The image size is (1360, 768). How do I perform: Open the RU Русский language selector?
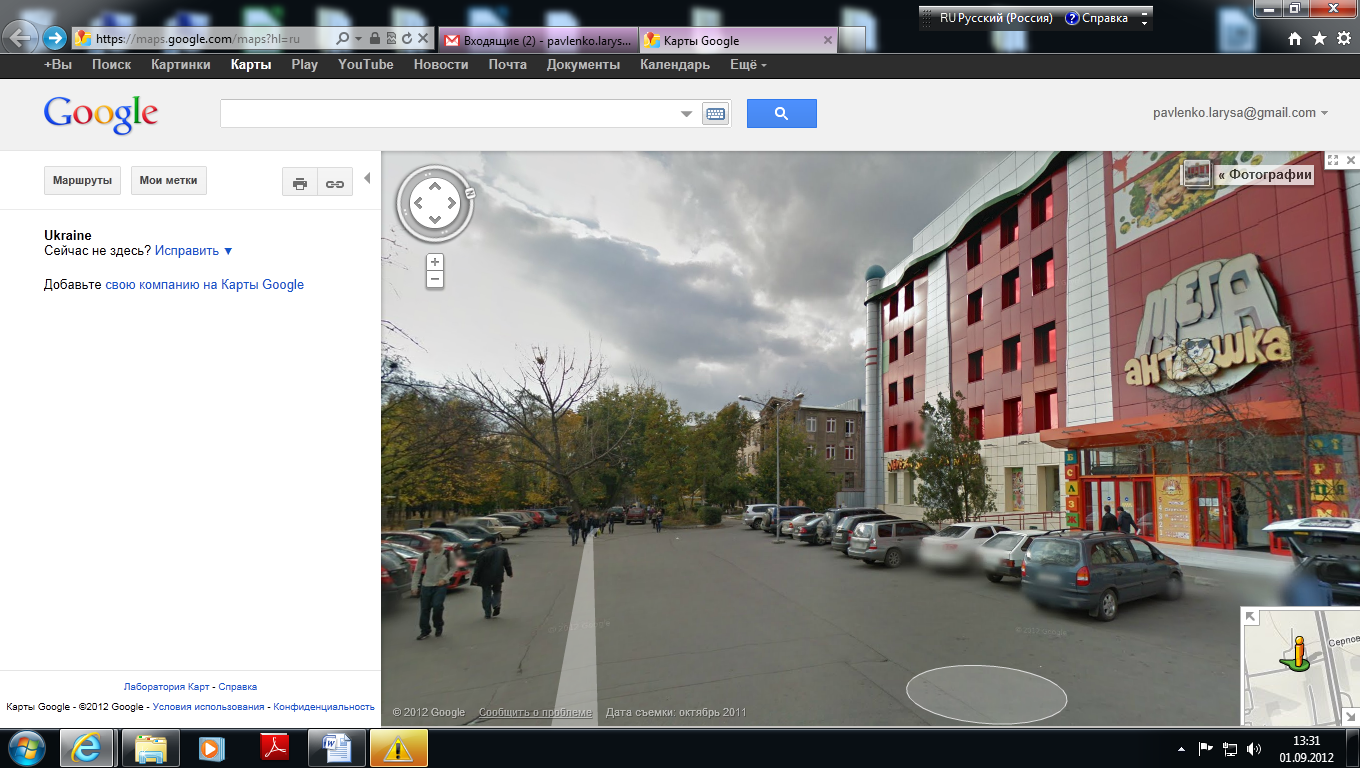996,18
